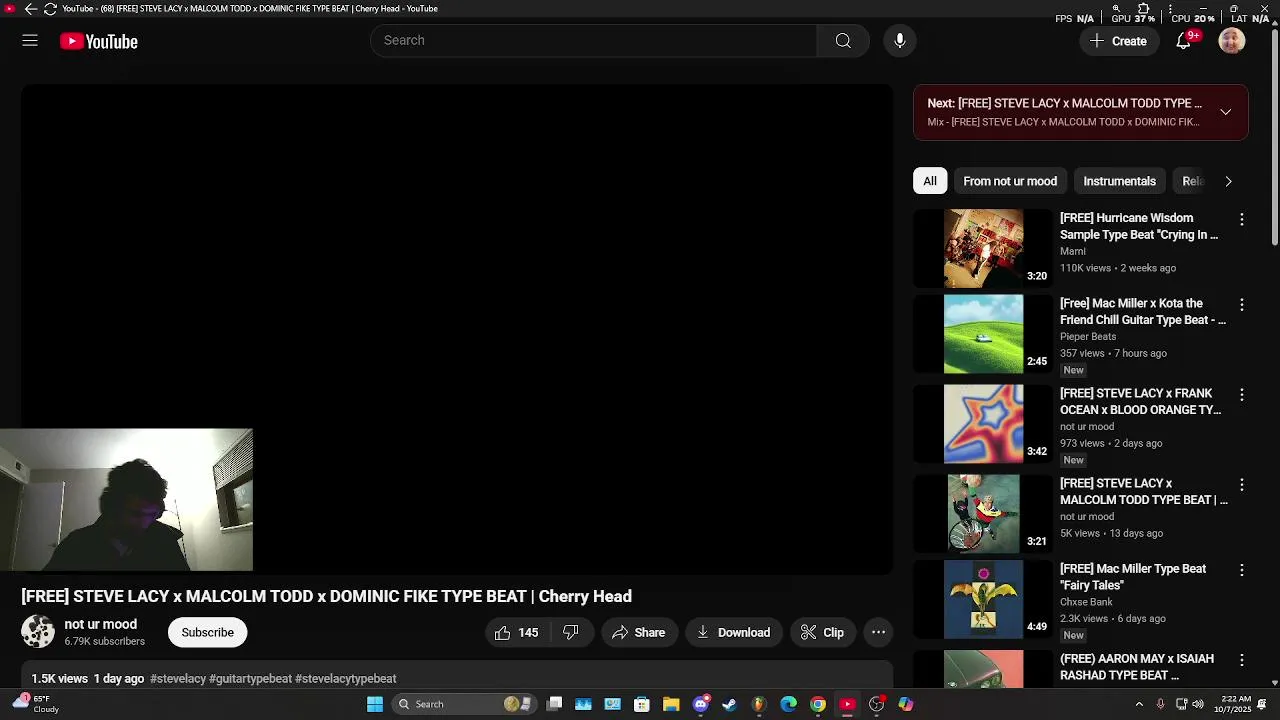Open File Explorer from taskbar
The height and width of the screenshot is (720, 1280).
tap(671, 704)
